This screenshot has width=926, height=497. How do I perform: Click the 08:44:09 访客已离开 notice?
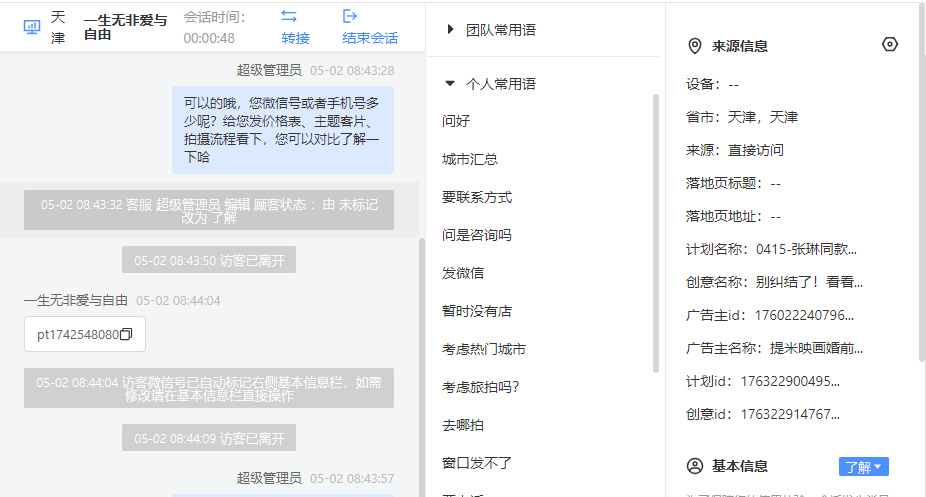coord(209,438)
